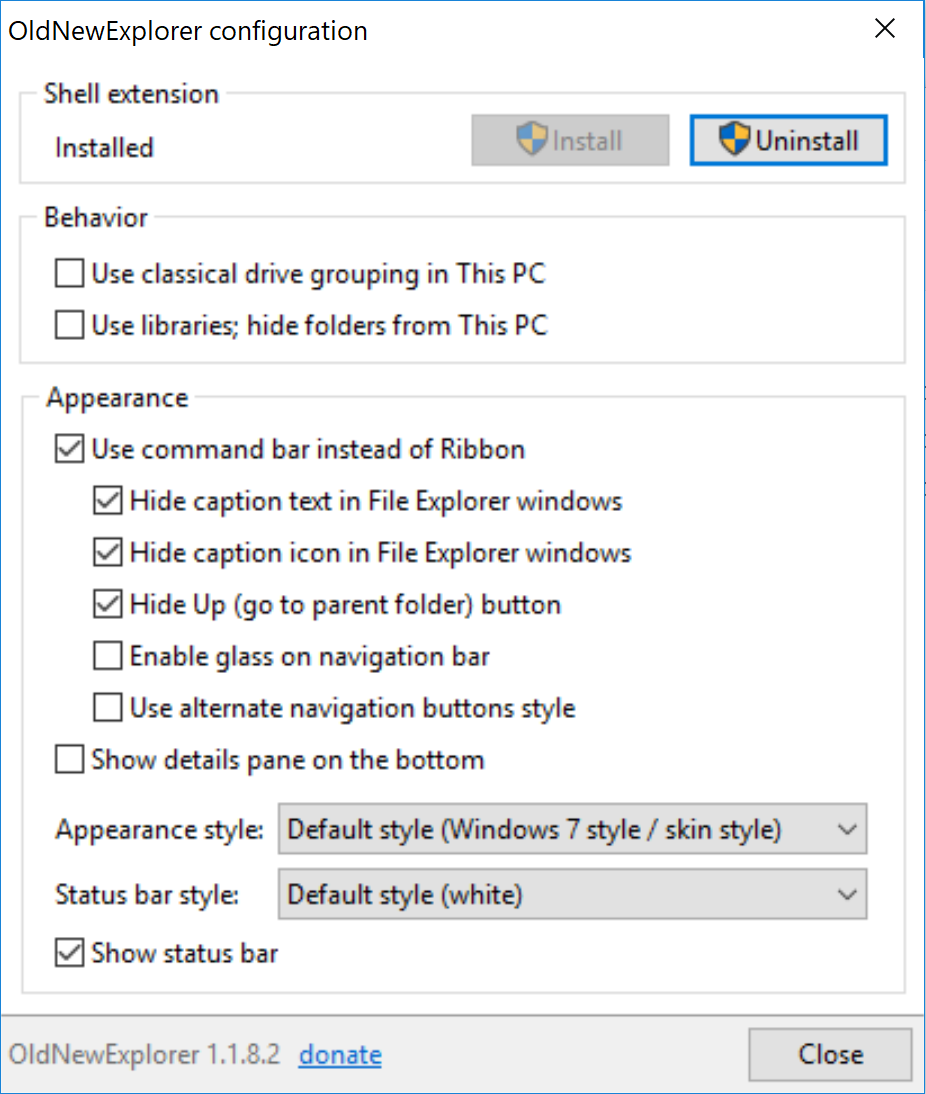Screen dimensions: 926x1094
Task: Enable Show details pane on the bottom
Action: tap(70, 760)
